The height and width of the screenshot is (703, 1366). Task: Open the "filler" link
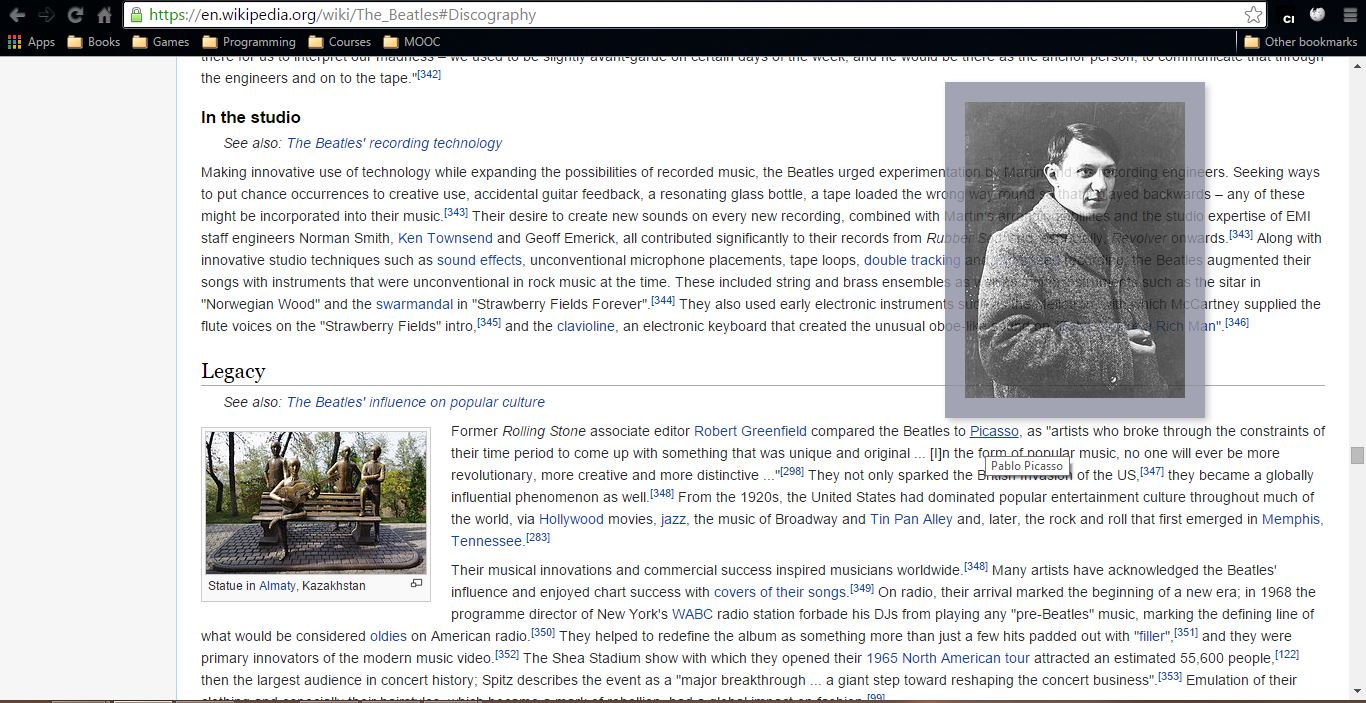point(1151,636)
